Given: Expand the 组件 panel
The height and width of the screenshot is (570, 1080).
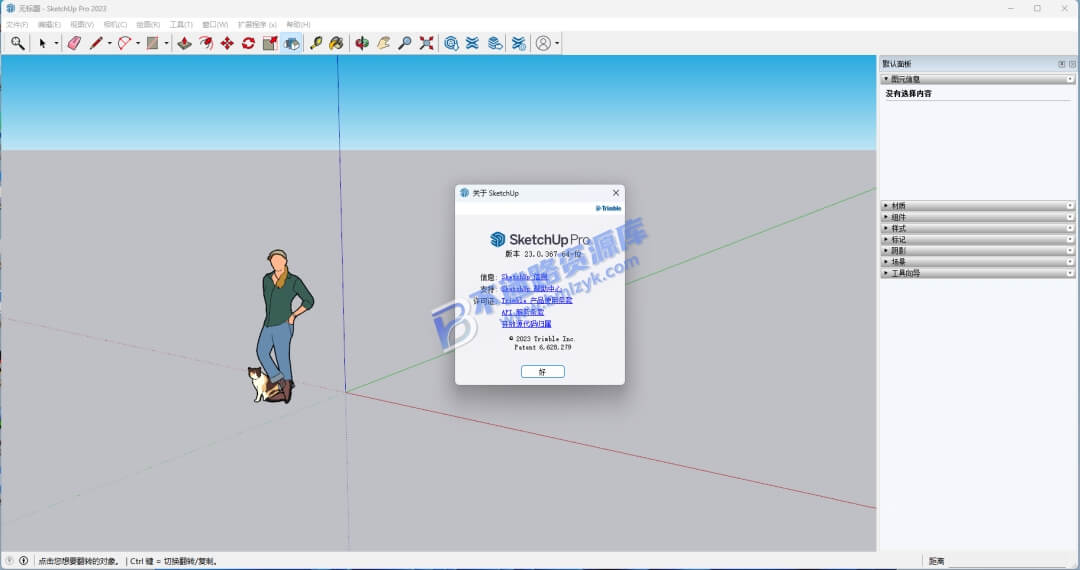Looking at the screenshot, I should tap(978, 217).
